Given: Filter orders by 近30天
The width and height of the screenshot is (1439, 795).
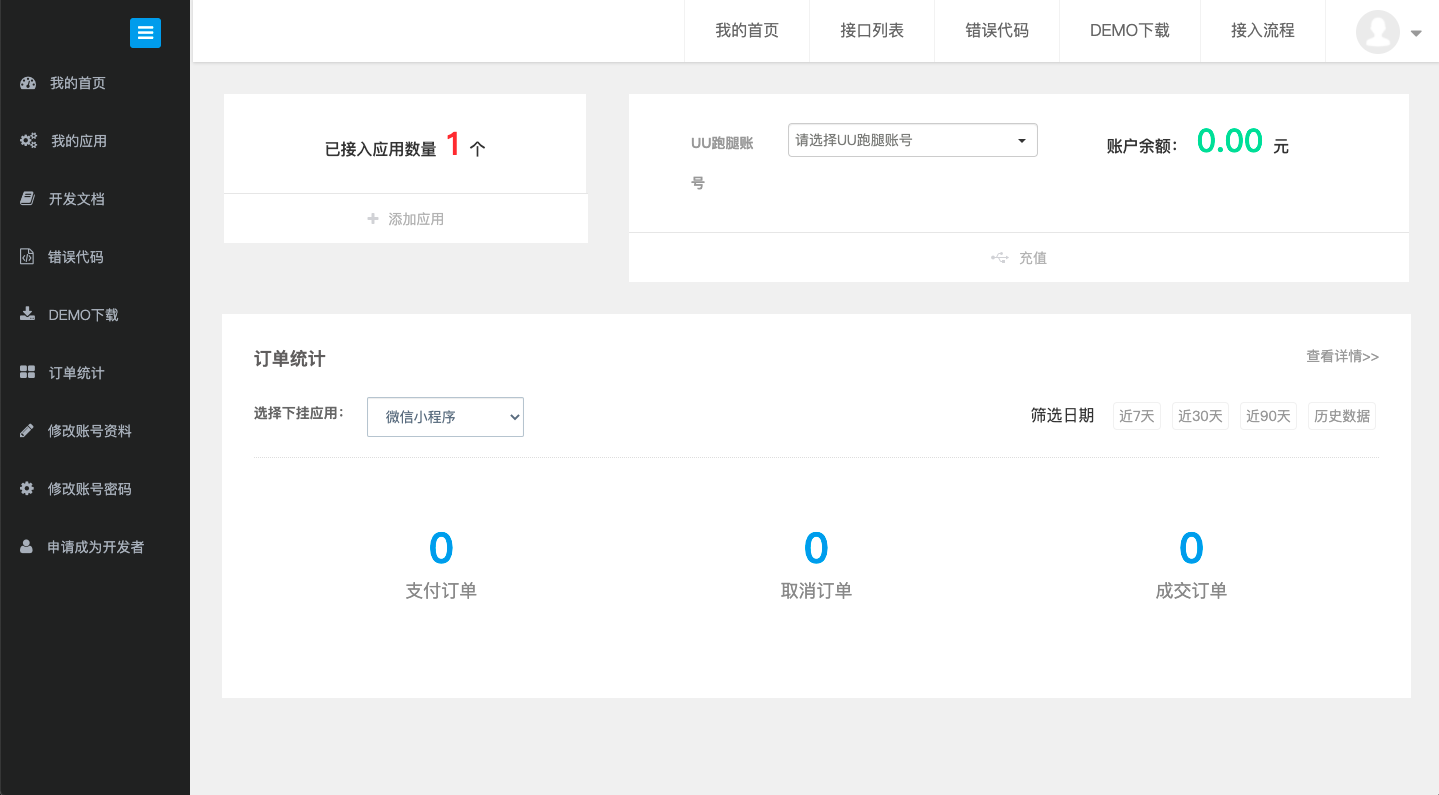Looking at the screenshot, I should click(1200, 416).
